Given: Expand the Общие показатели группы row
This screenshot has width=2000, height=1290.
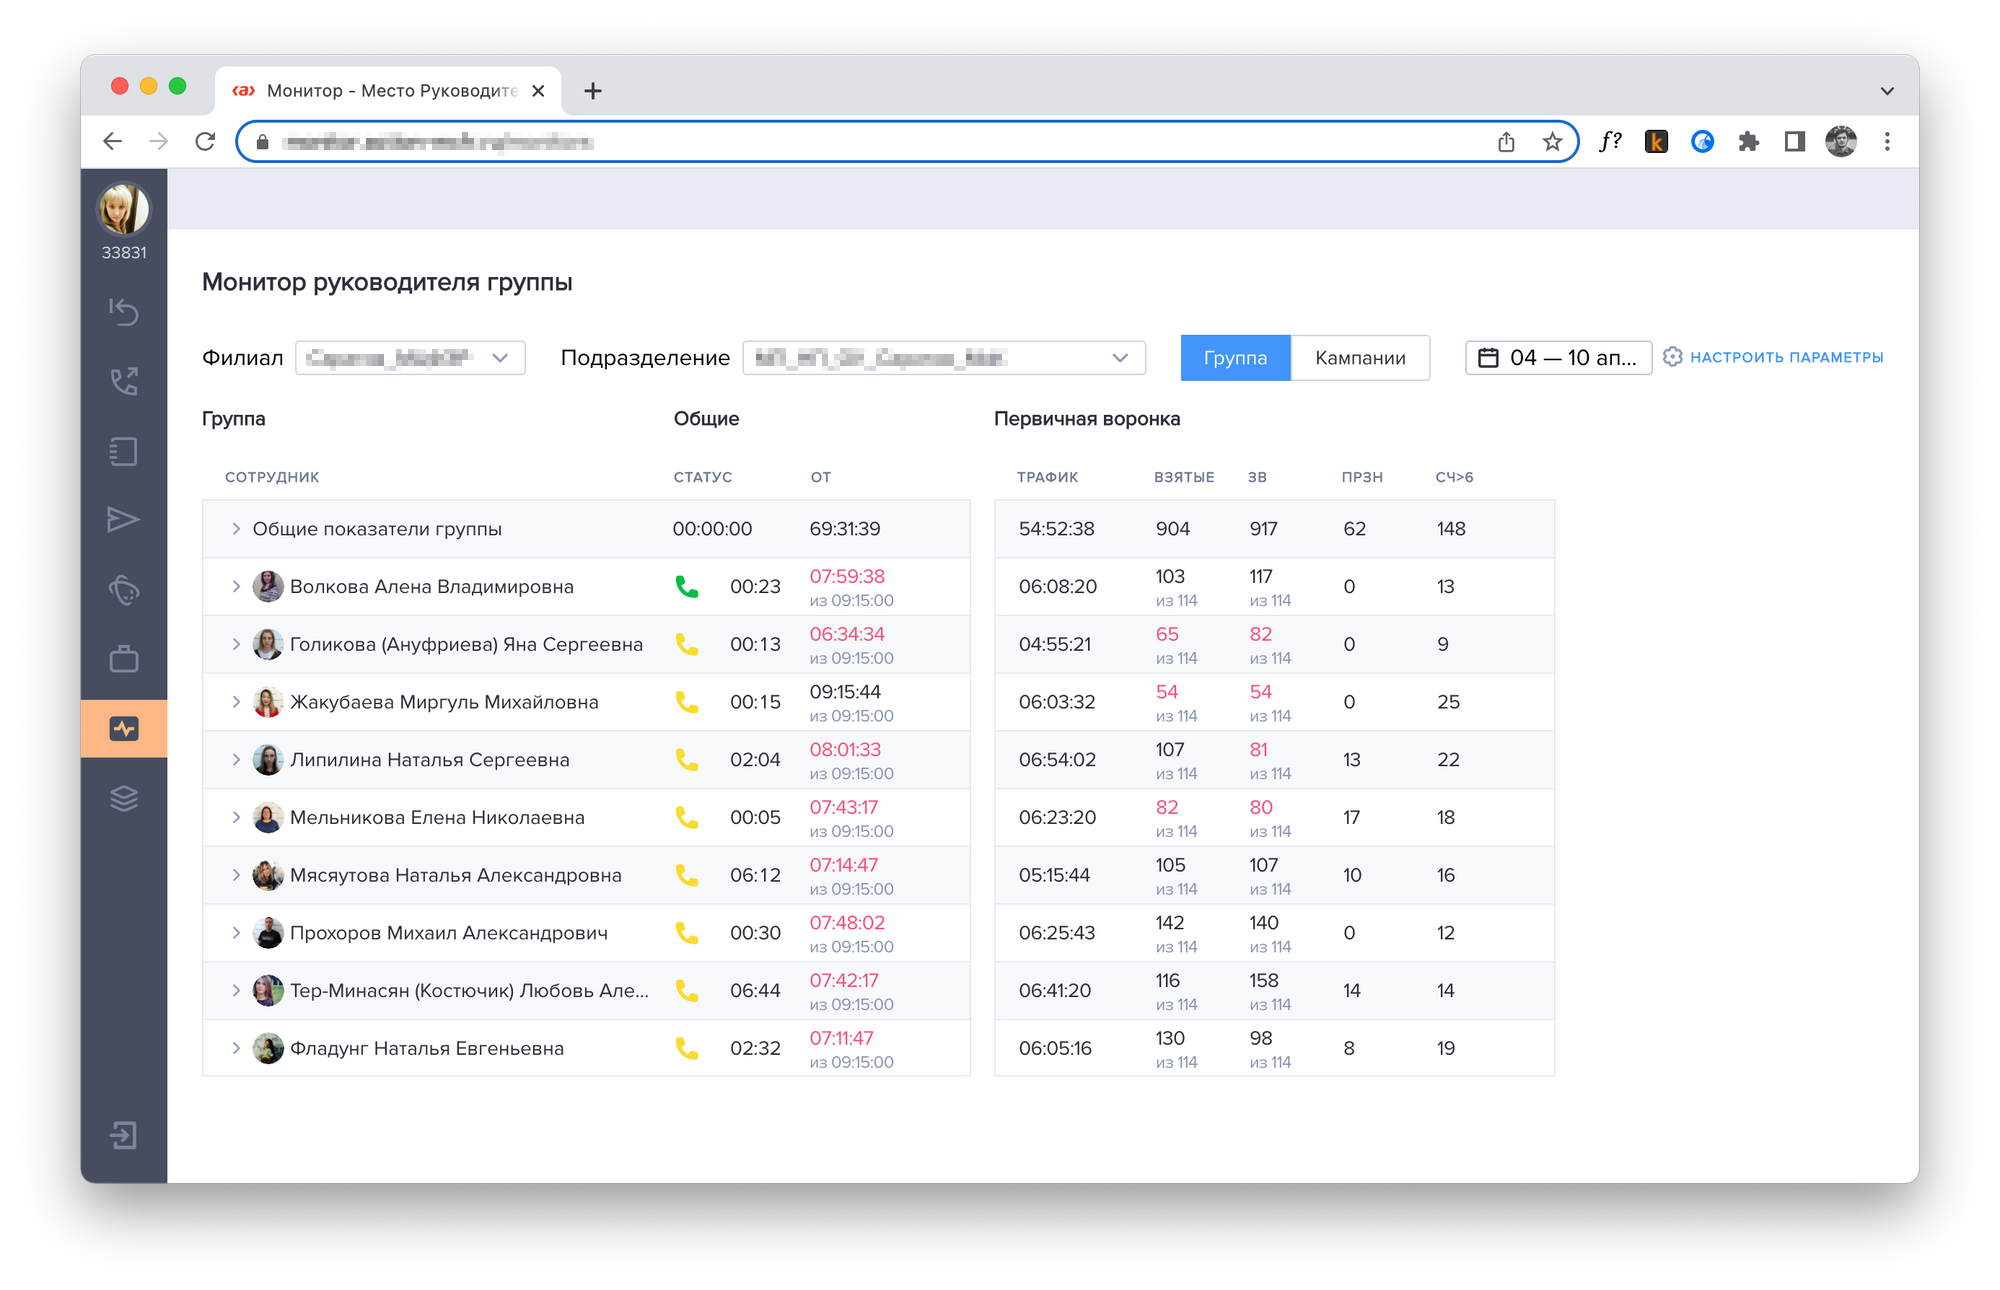Looking at the screenshot, I should 236,529.
